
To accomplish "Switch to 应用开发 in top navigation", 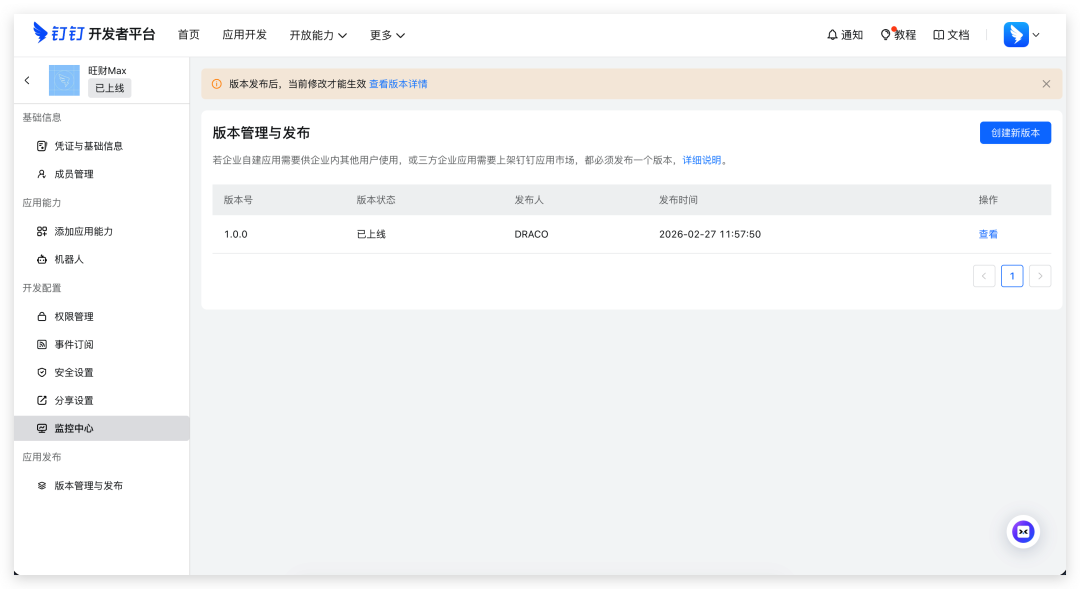I will [x=244, y=35].
